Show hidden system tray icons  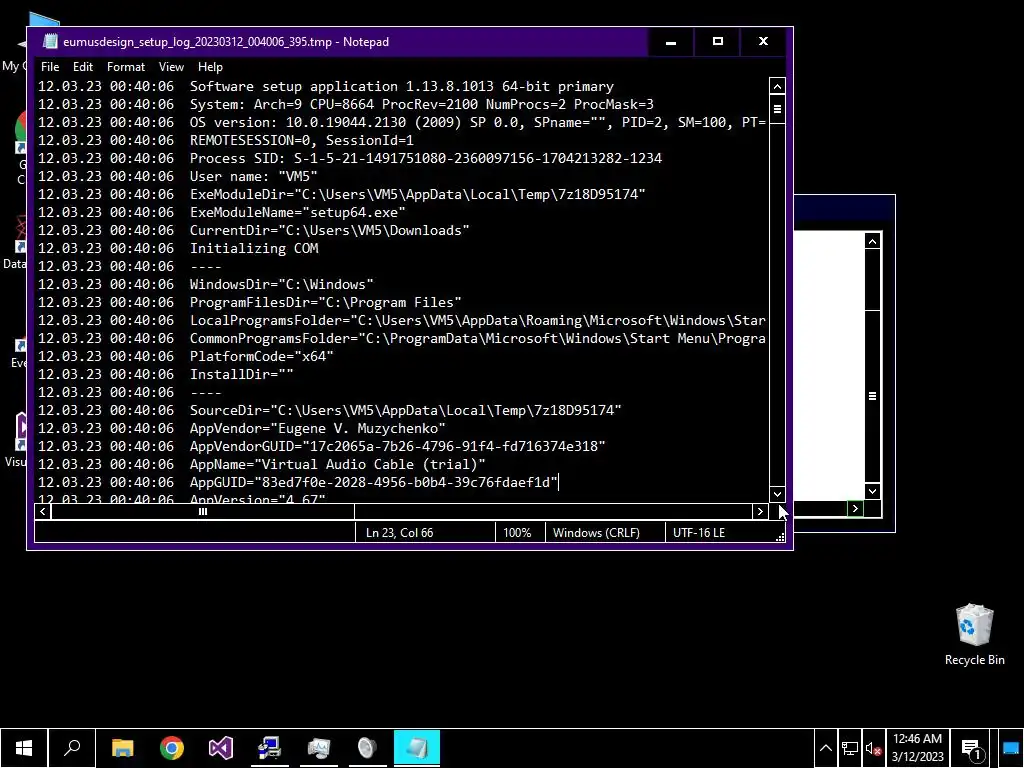(x=825, y=748)
